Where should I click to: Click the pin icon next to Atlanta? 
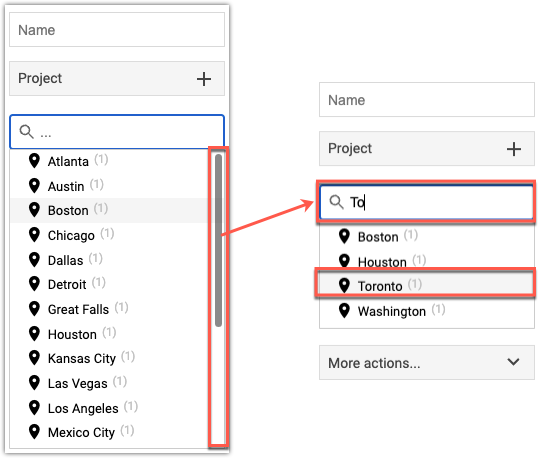coord(34,161)
